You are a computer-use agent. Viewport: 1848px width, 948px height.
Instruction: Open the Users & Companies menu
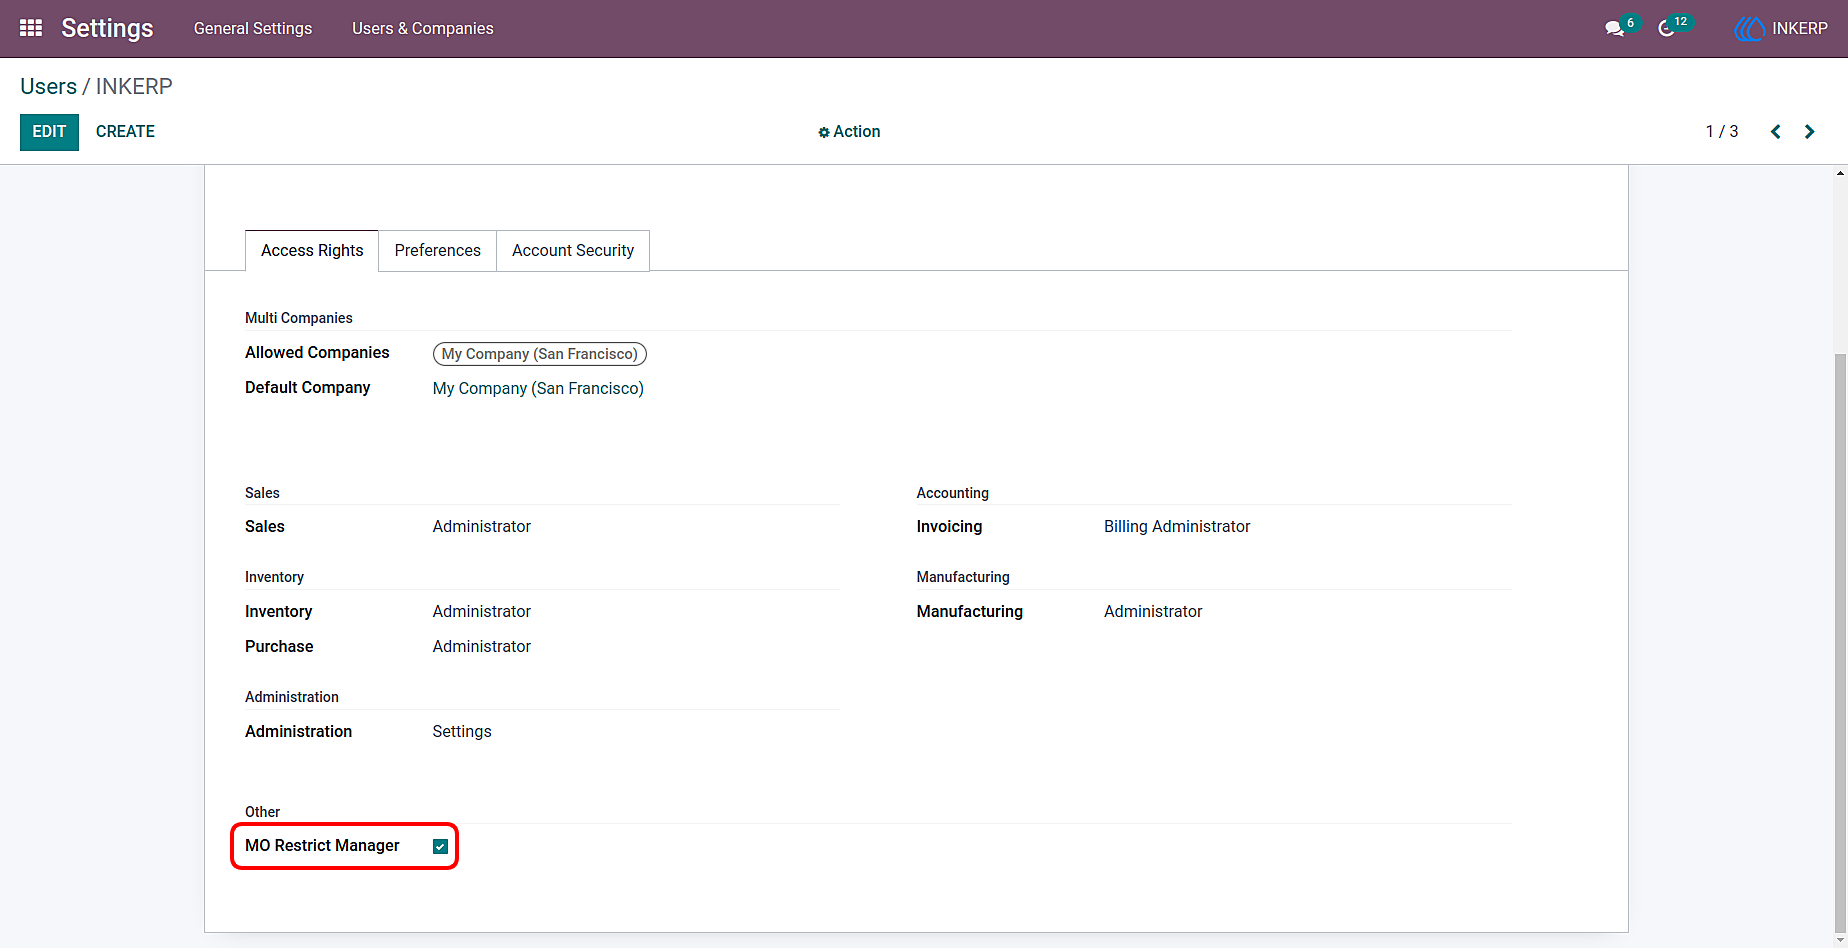pos(423,29)
